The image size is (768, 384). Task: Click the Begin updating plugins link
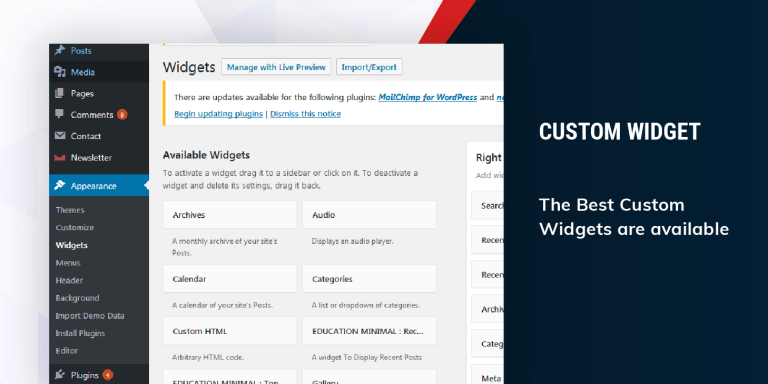point(218,114)
